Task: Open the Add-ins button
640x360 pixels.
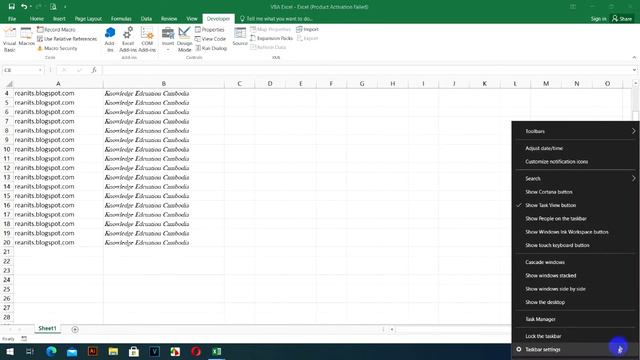Action: pos(110,39)
